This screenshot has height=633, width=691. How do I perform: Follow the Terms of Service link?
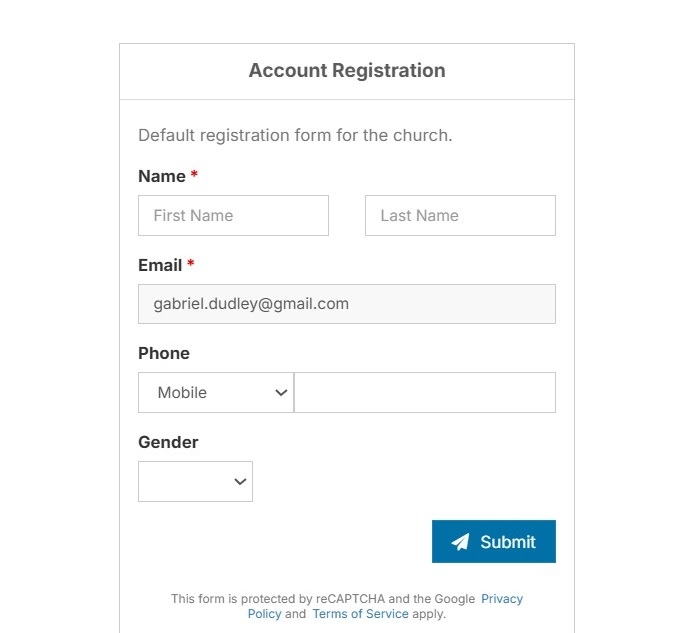coord(360,614)
